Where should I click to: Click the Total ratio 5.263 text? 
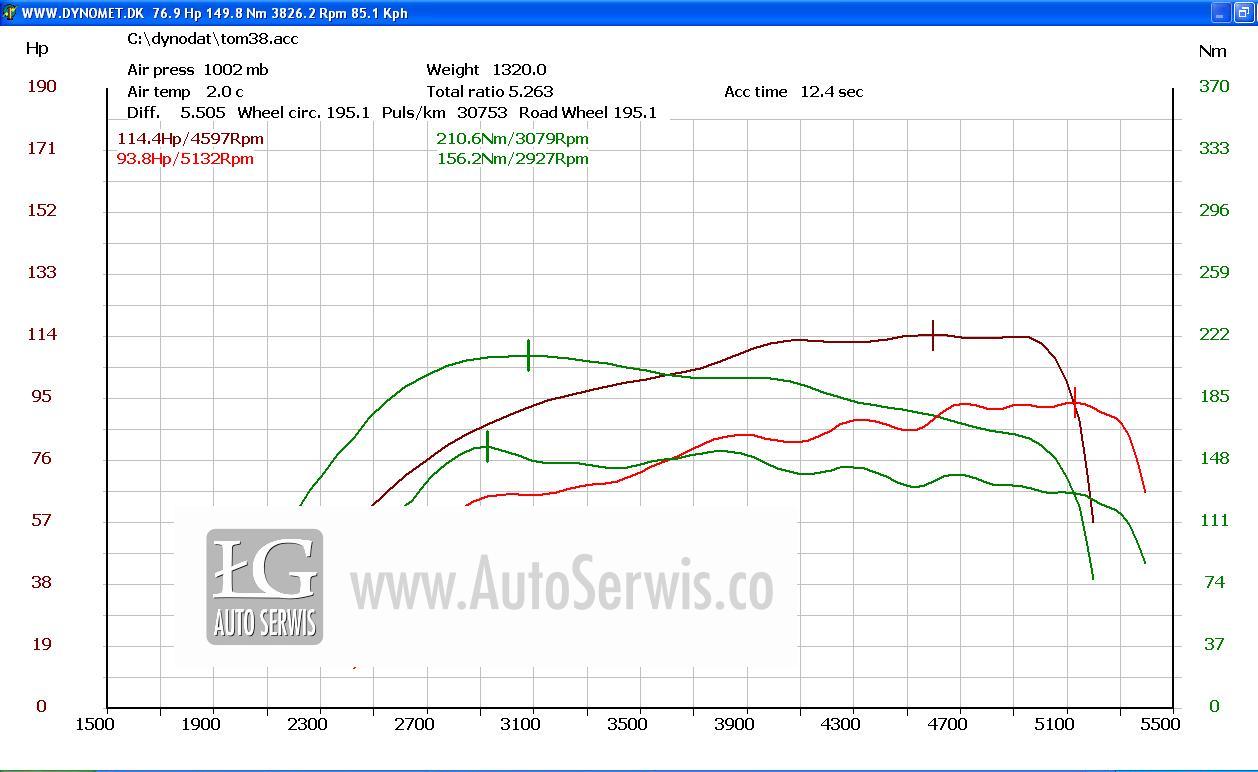tap(489, 92)
